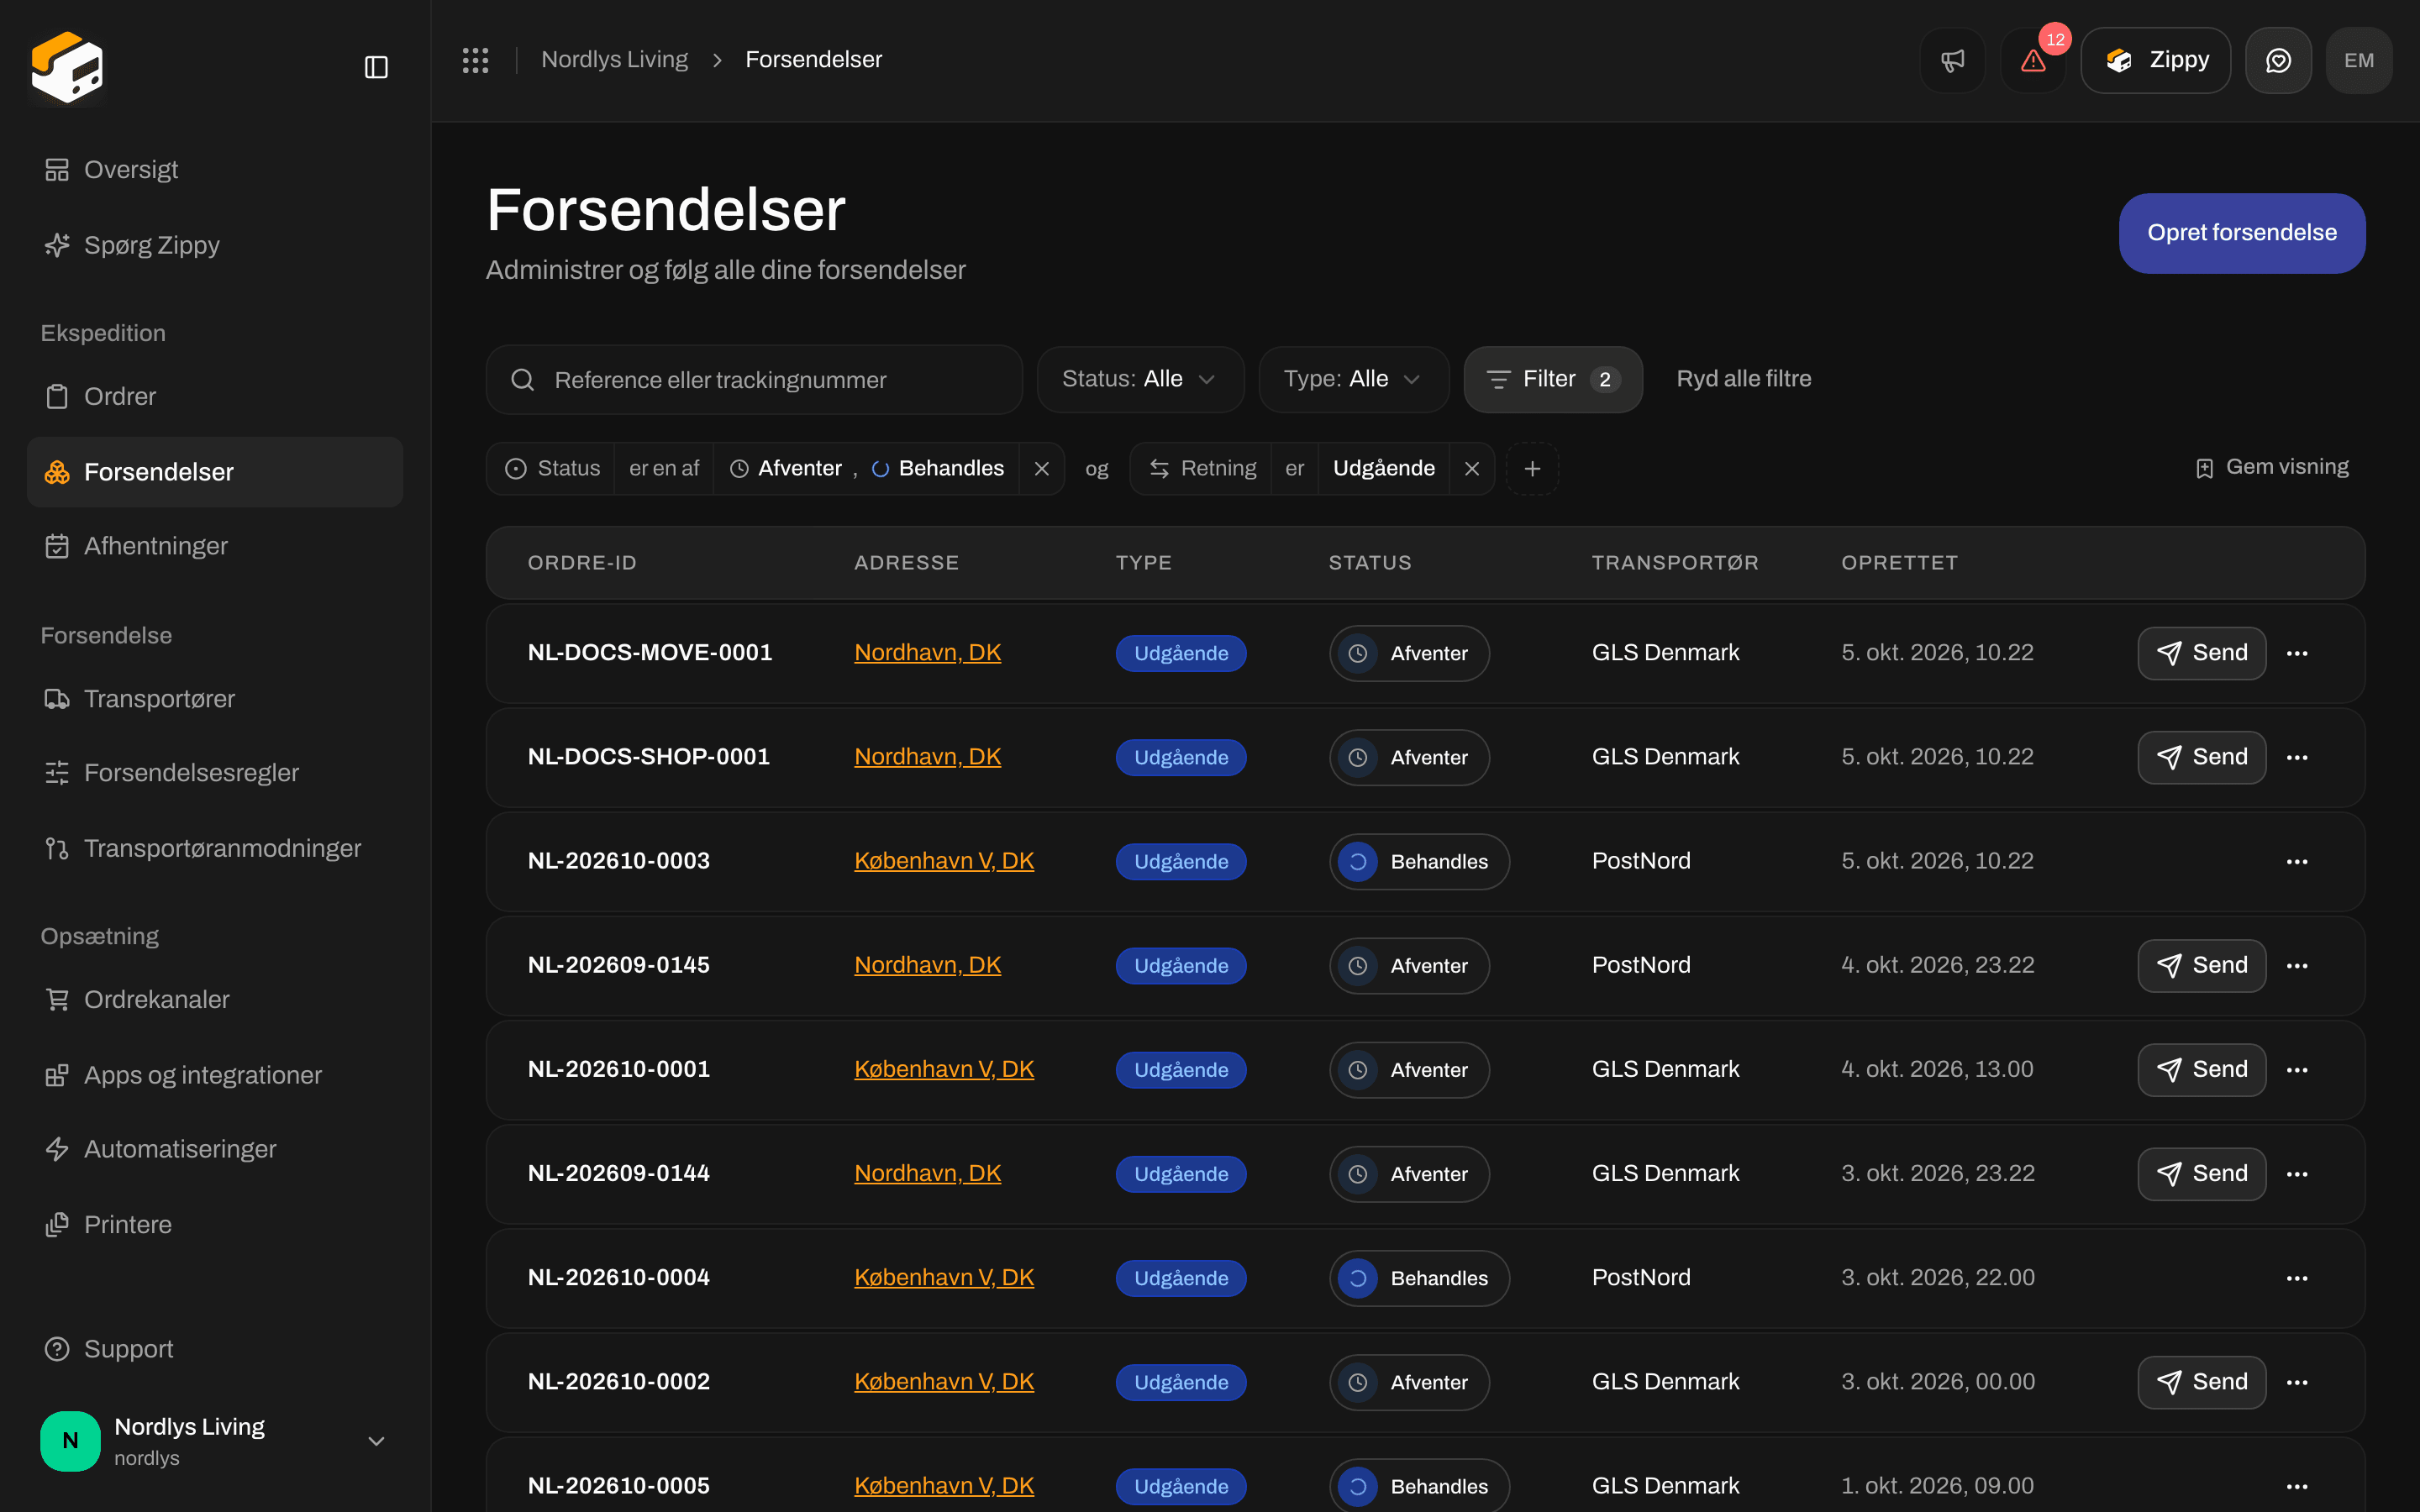2420x1512 pixels.
Task: Open Nordhavn, DK address of NL-DOCS-MOVE-0001
Action: [927, 653]
